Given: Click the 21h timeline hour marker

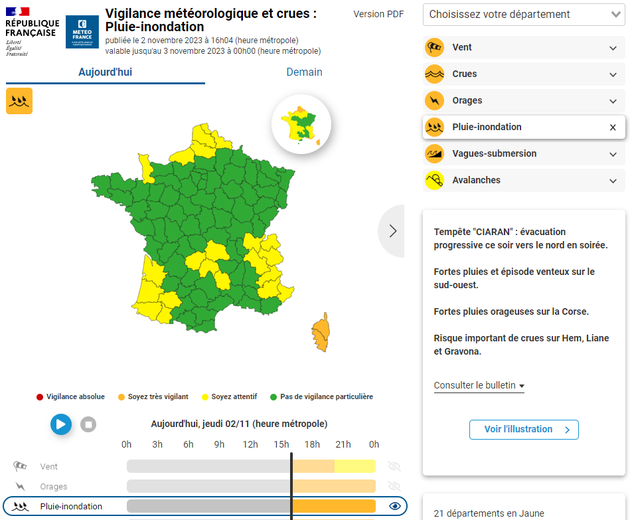Looking at the screenshot, I should click(343, 444).
